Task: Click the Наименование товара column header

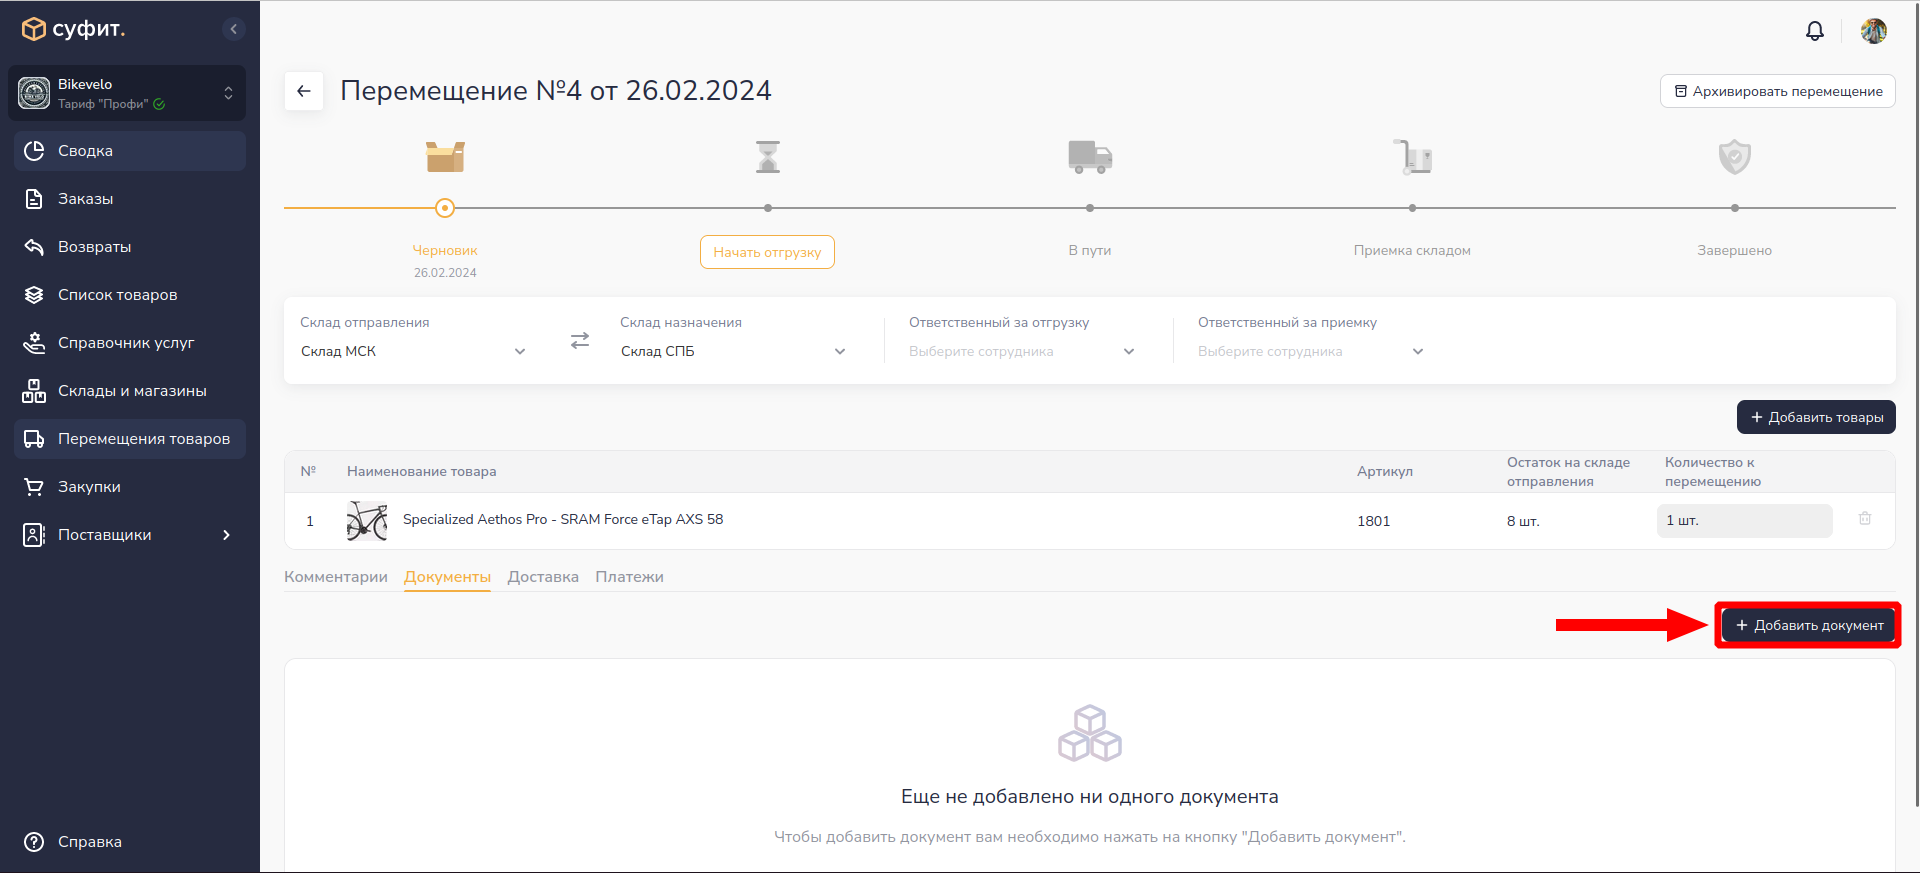Action: point(421,471)
